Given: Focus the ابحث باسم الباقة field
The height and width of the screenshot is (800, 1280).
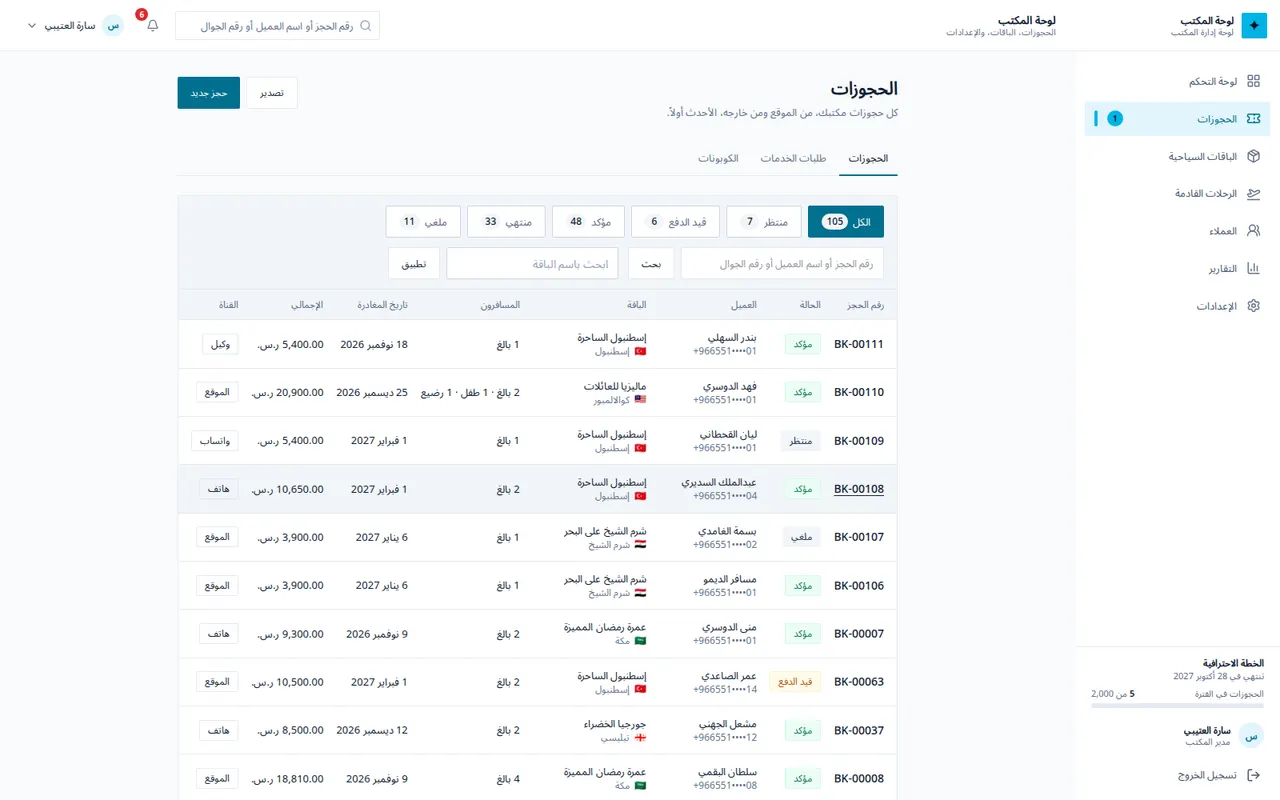Looking at the screenshot, I should (x=532, y=264).
